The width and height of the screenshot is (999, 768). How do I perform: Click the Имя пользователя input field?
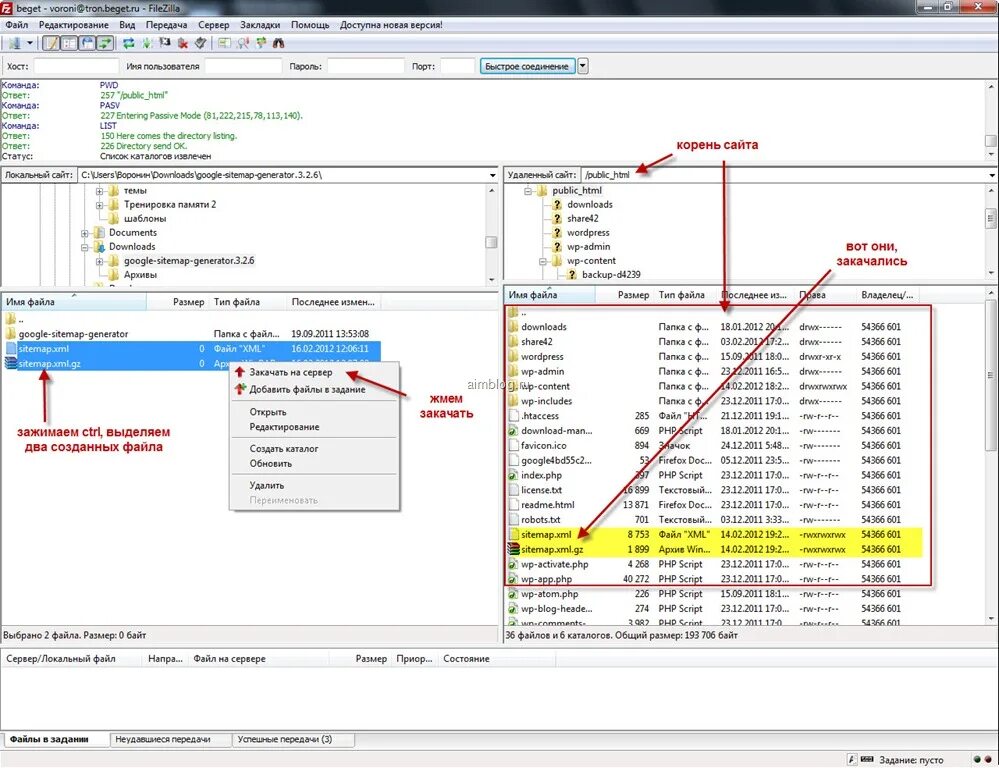tap(243, 66)
